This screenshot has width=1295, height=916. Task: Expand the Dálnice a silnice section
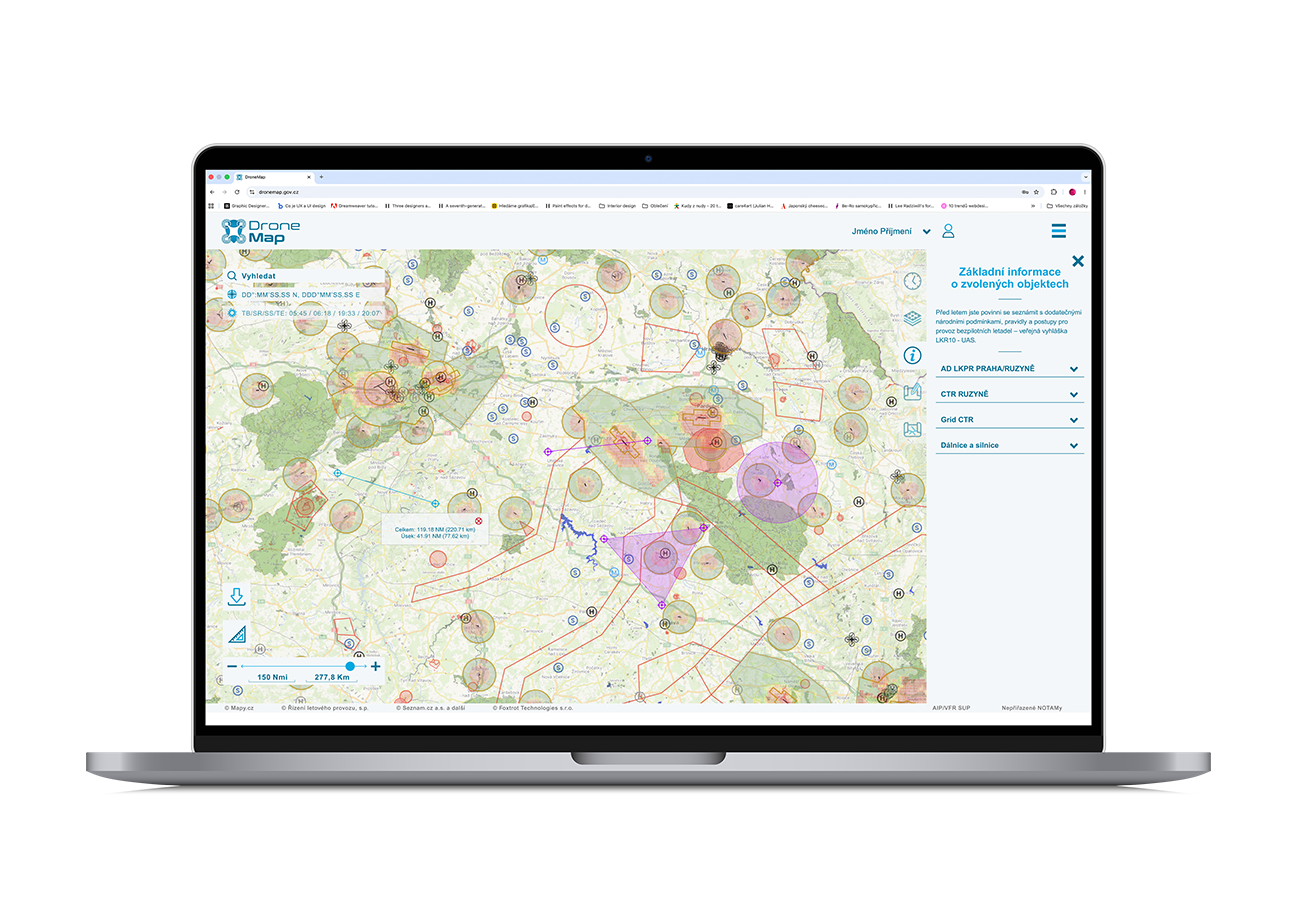pos(1010,445)
